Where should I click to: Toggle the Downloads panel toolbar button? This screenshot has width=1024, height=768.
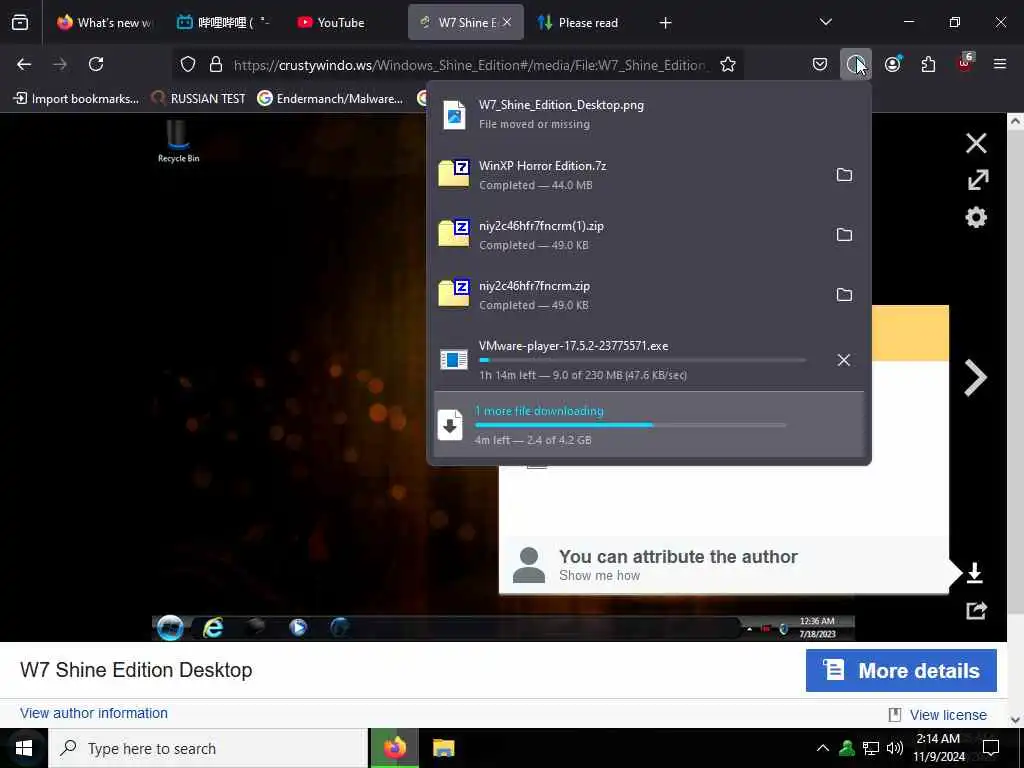pos(856,64)
